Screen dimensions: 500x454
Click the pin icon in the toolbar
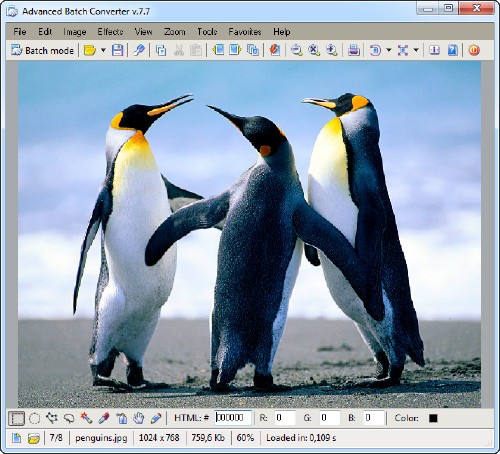point(139,50)
